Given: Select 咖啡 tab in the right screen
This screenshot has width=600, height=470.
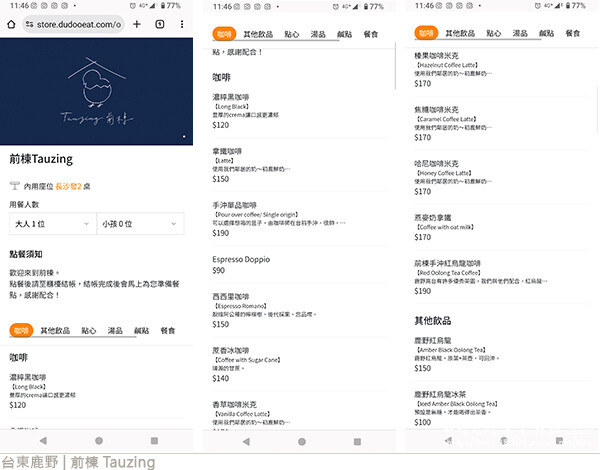Looking at the screenshot, I should pyautogui.click(x=426, y=33).
